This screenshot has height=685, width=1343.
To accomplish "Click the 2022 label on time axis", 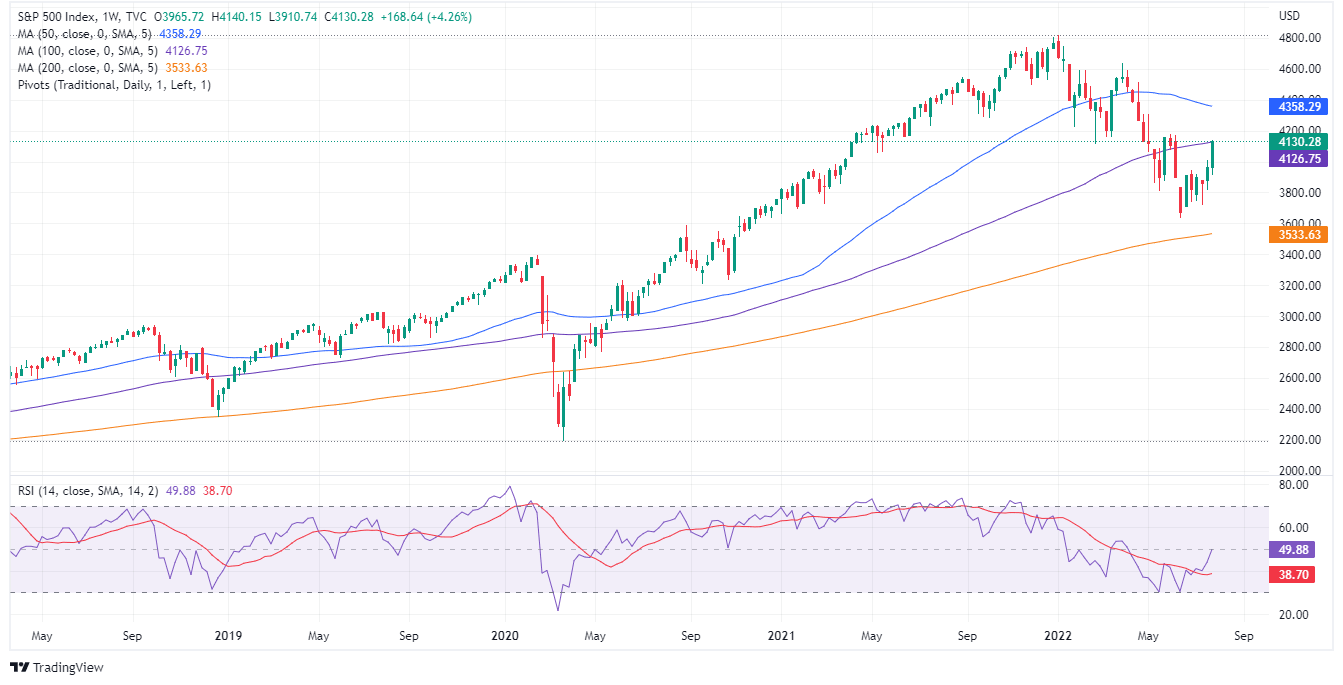I will 1057,635.
